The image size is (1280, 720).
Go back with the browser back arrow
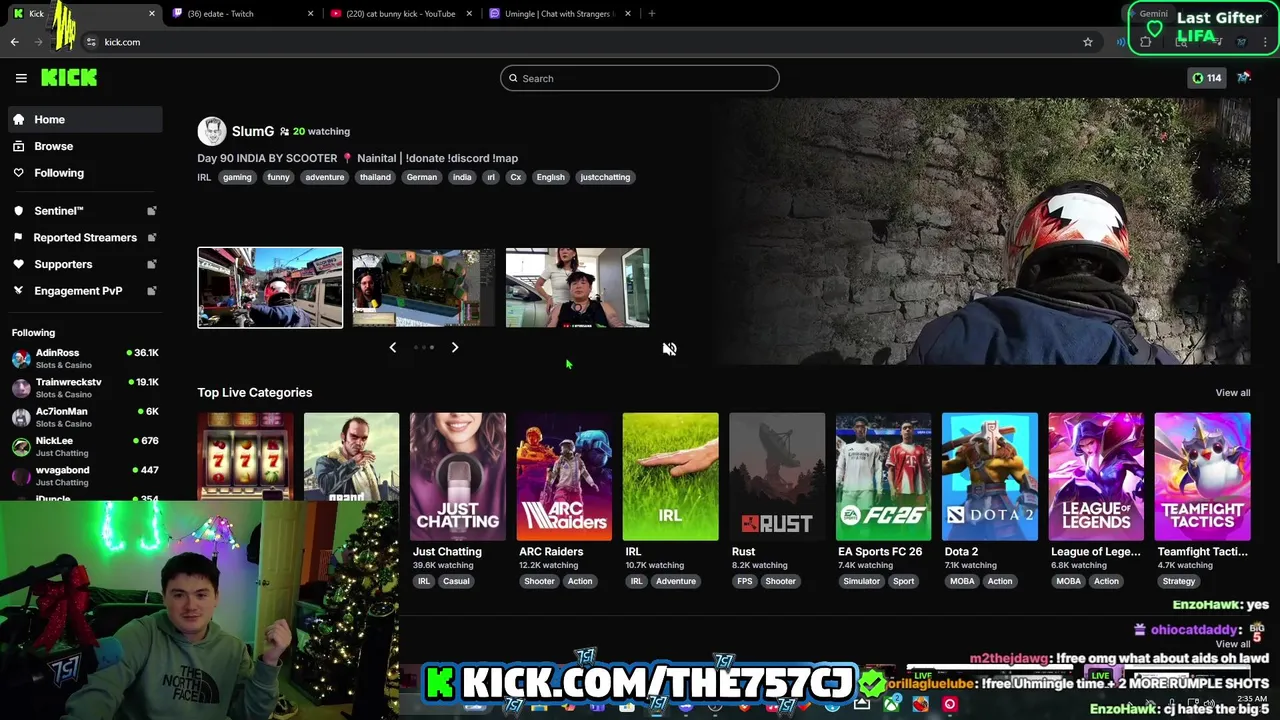click(x=15, y=42)
